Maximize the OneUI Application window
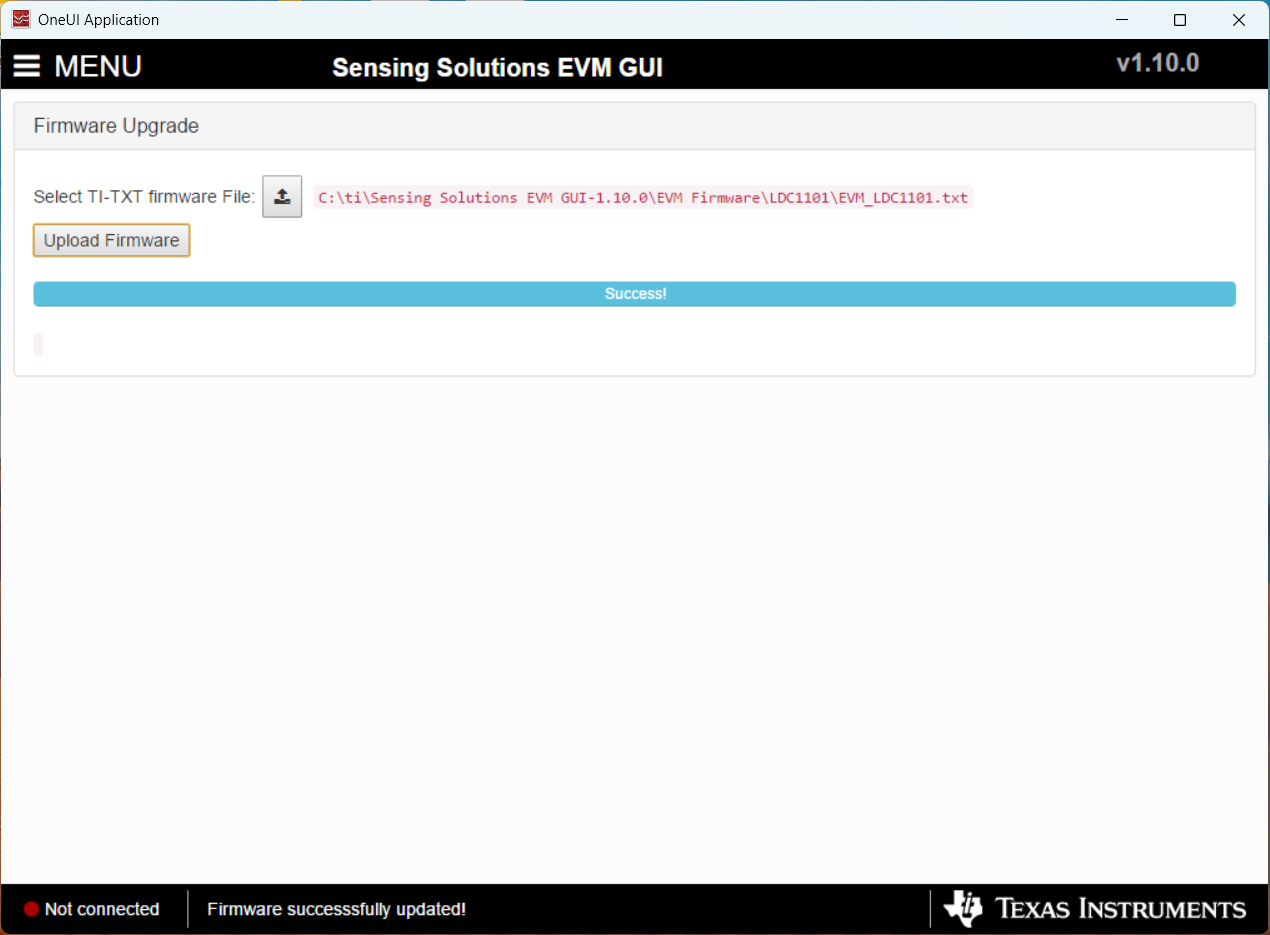This screenshot has width=1270, height=935. coord(1180,20)
